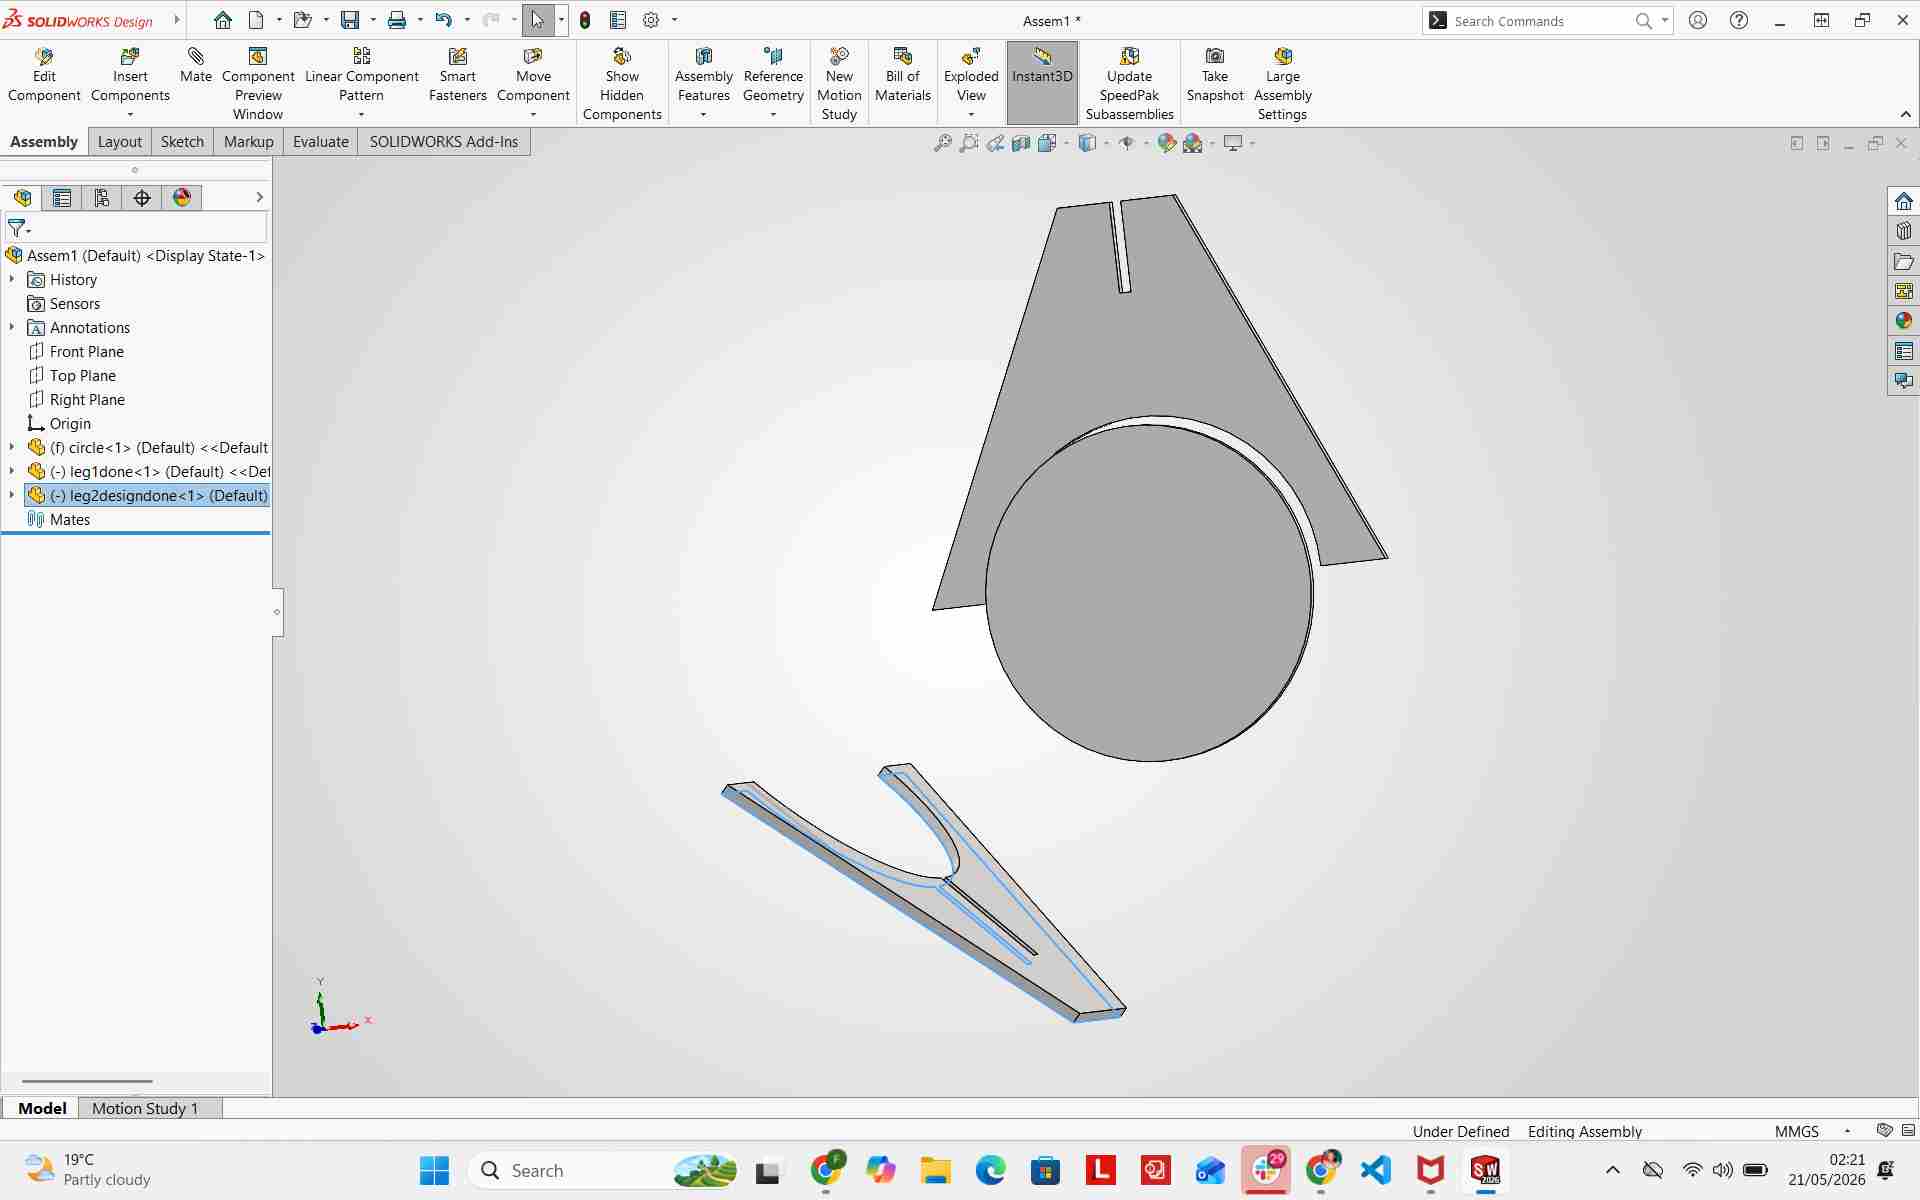
Task: Open the FeatureManager design tree tab
Action: [22, 198]
